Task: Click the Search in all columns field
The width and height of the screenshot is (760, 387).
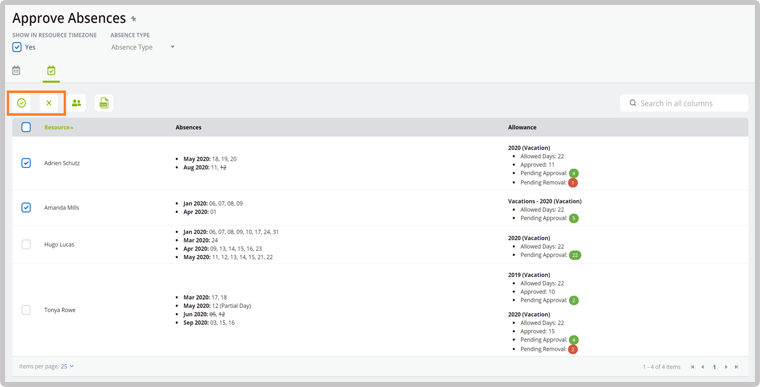Action: point(684,103)
